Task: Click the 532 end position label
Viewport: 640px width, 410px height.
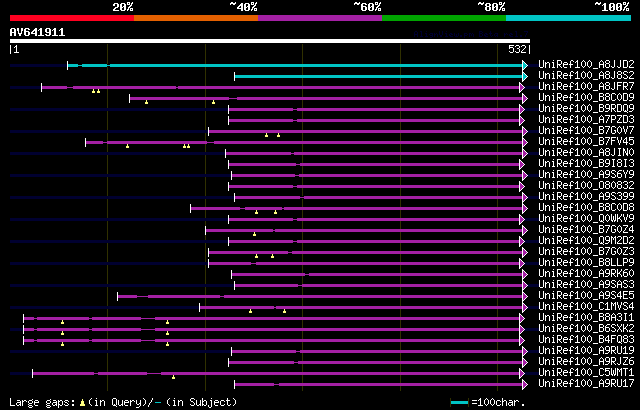Action: (x=517, y=49)
